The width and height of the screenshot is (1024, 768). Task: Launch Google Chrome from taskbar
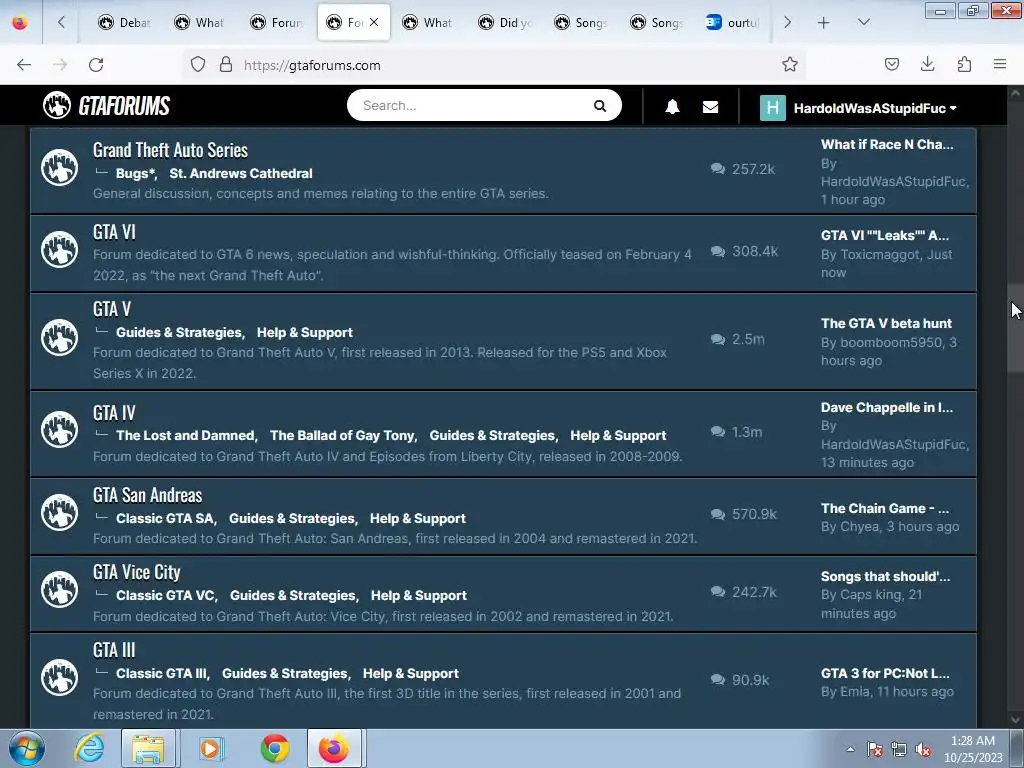tap(274, 748)
